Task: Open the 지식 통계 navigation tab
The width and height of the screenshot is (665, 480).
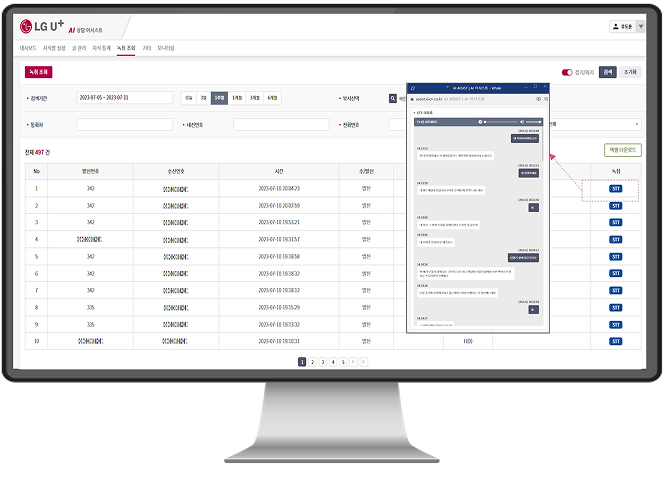Action: [101, 48]
